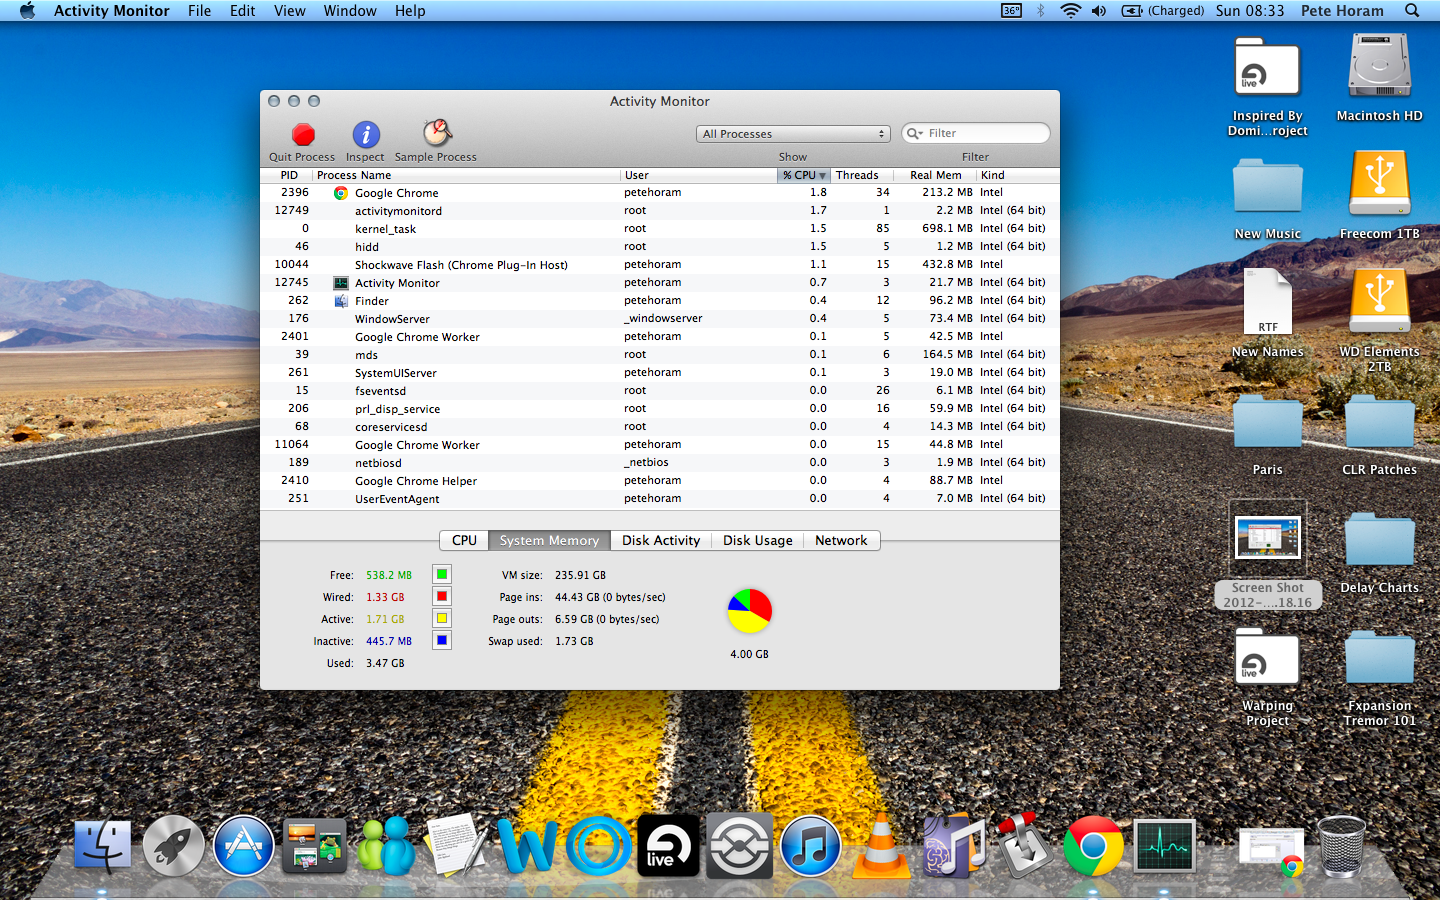Open the Paris folder on desktop
Image resolution: width=1440 pixels, height=900 pixels.
[x=1267, y=423]
